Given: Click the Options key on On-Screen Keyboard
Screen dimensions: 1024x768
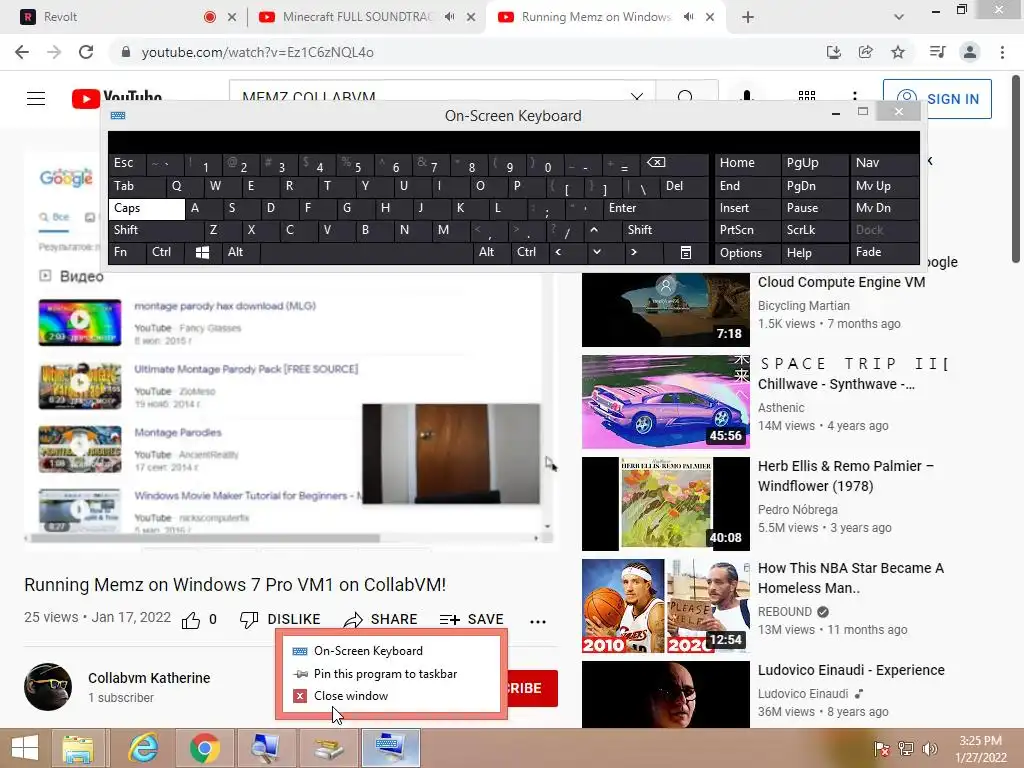Looking at the screenshot, I should (x=747, y=253).
